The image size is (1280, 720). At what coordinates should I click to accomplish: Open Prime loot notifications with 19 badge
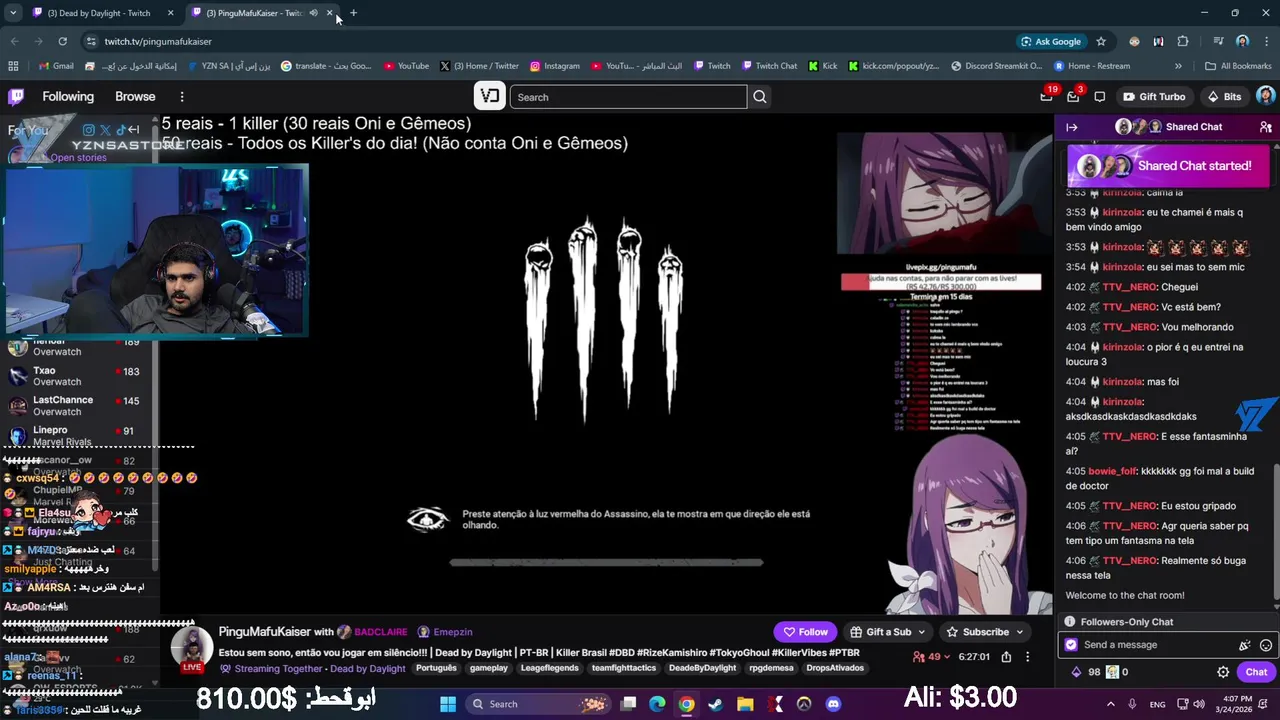pyautogui.click(x=1047, y=96)
